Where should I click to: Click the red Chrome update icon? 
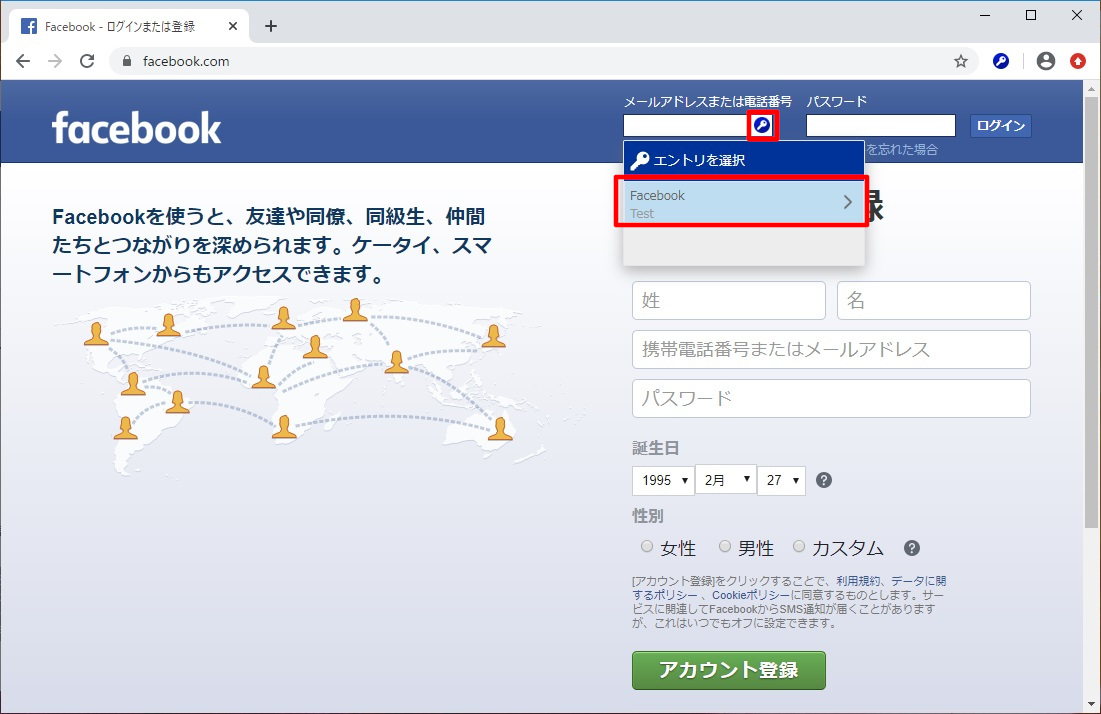click(1078, 61)
